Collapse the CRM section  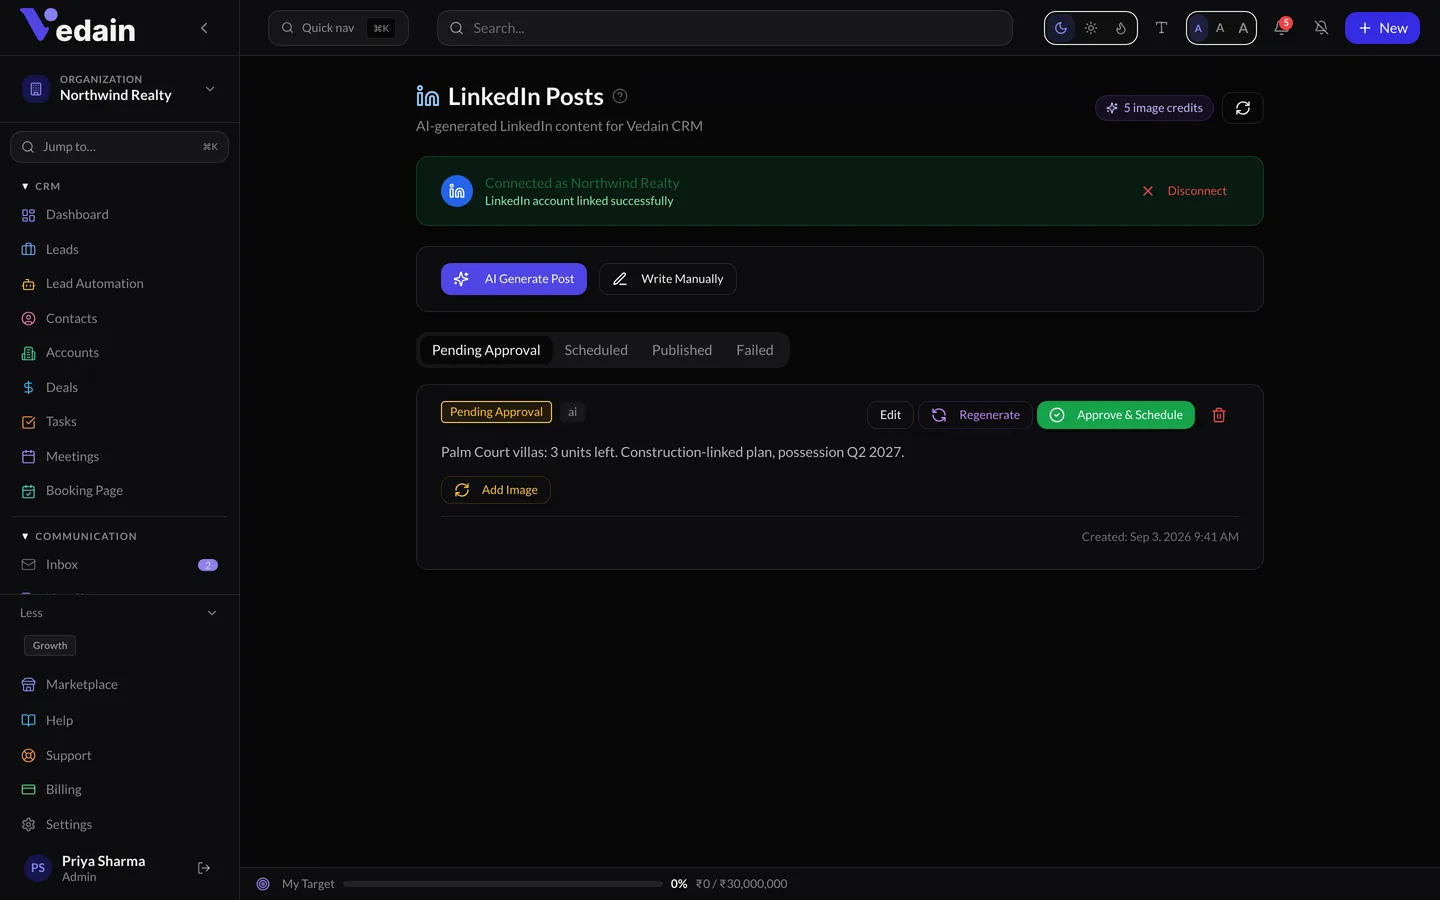41,187
